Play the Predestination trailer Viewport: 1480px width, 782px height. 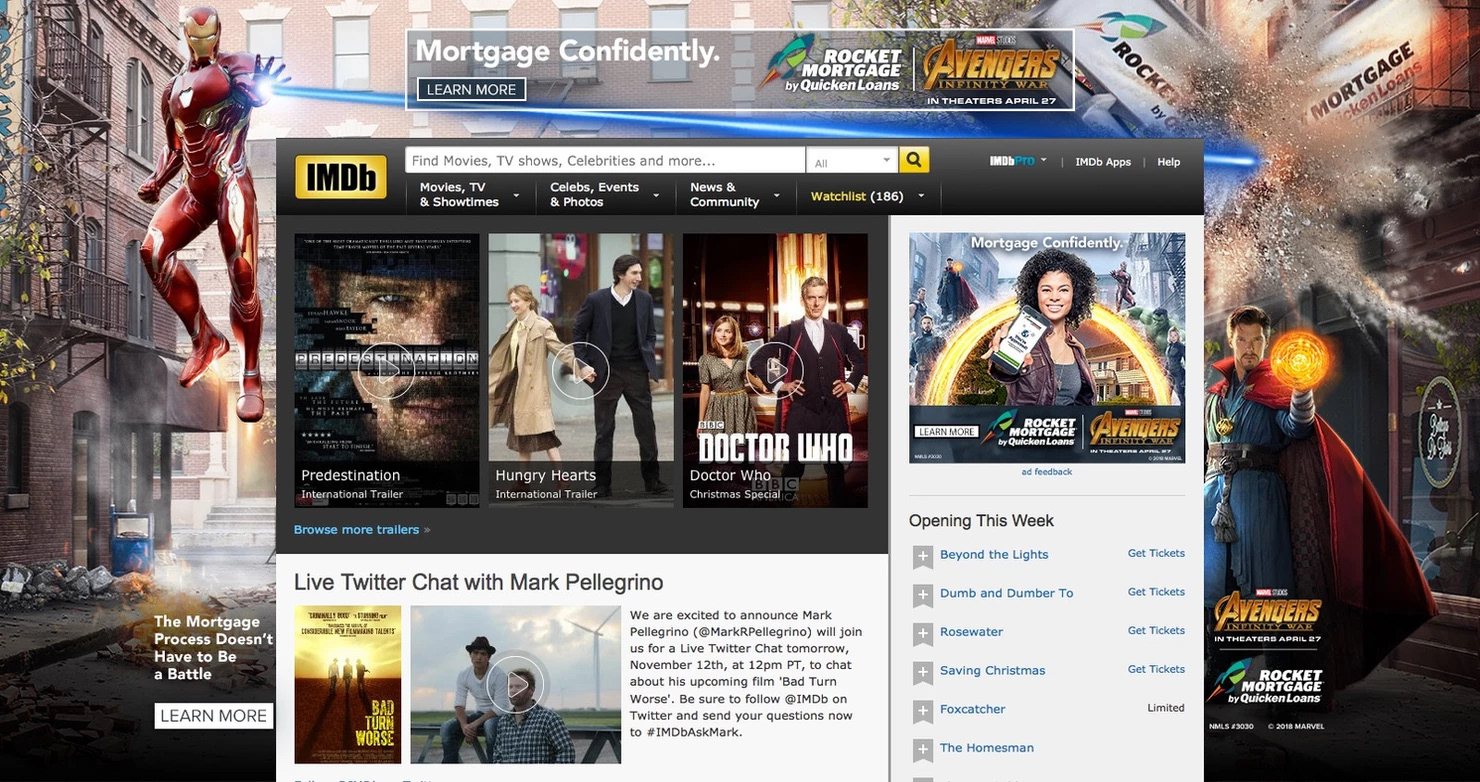(386, 371)
